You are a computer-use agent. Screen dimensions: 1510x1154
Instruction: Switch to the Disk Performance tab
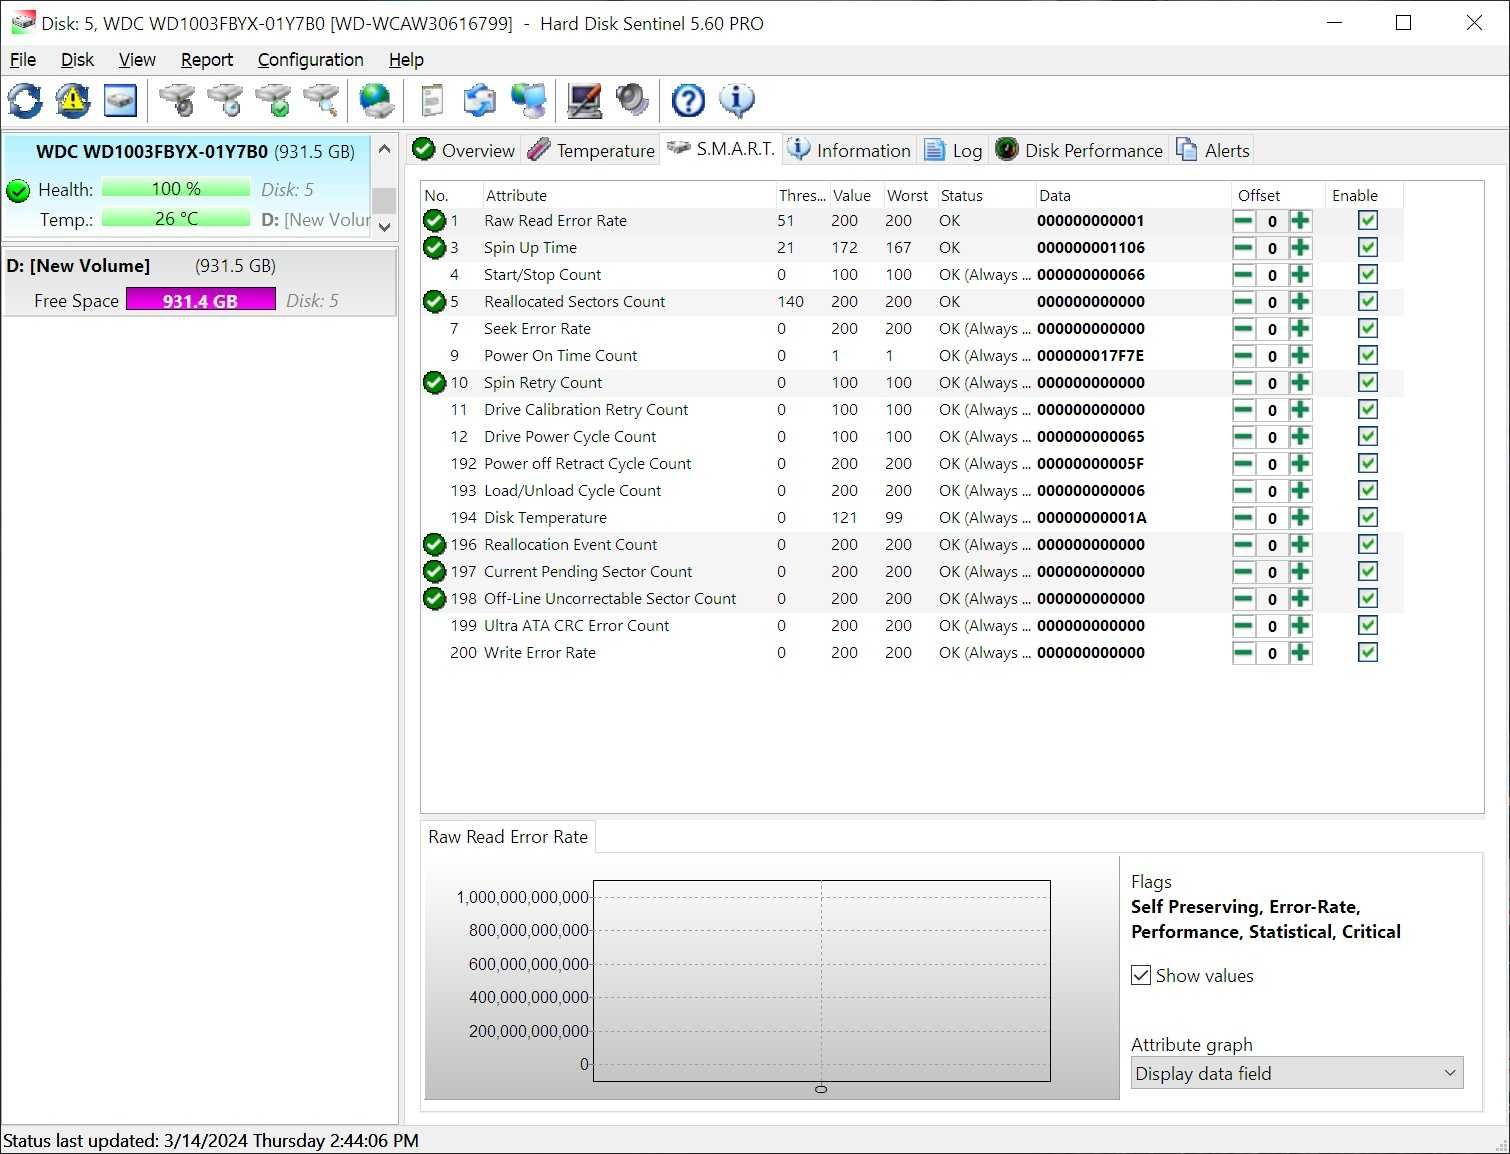coord(1080,150)
